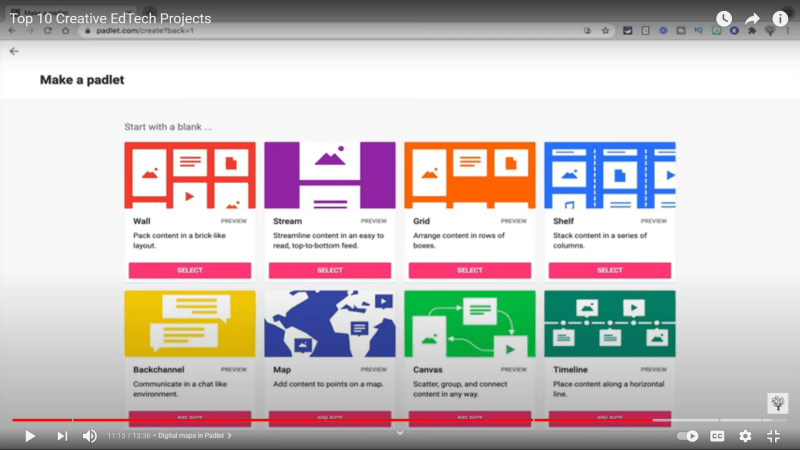The height and width of the screenshot is (450, 800).
Task: Open the Preview link for Grid
Action: 513,220
